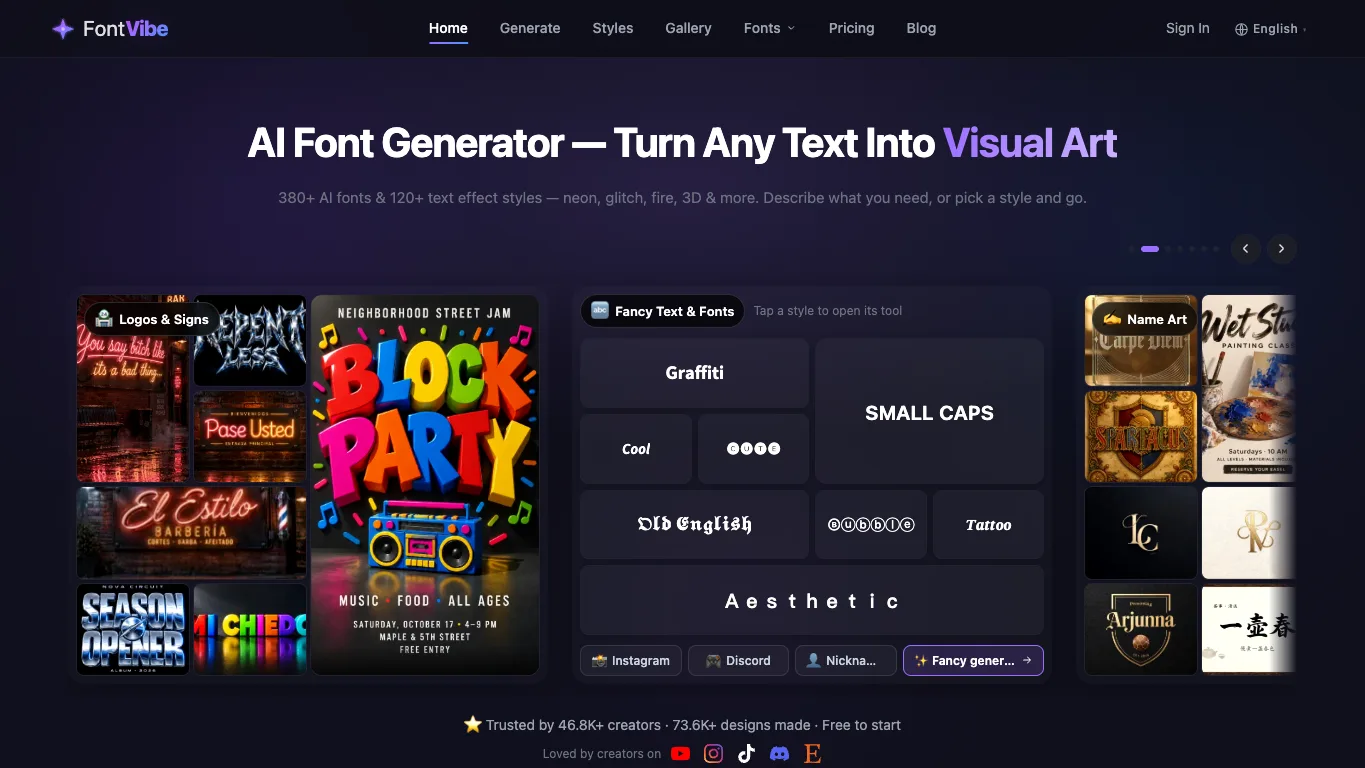Viewport: 1365px width, 768px height.
Task: Click the active purple carousel indicator
Action: (1150, 249)
